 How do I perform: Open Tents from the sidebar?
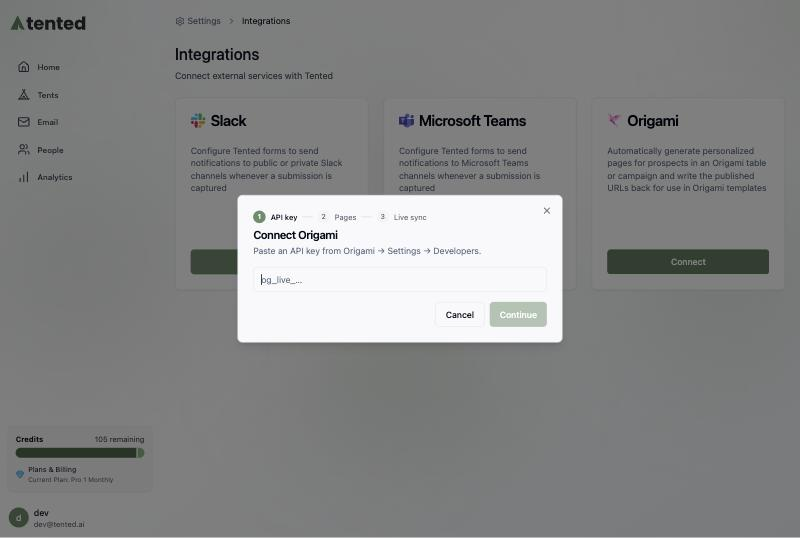pyautogui.click(x=47, y=95)
